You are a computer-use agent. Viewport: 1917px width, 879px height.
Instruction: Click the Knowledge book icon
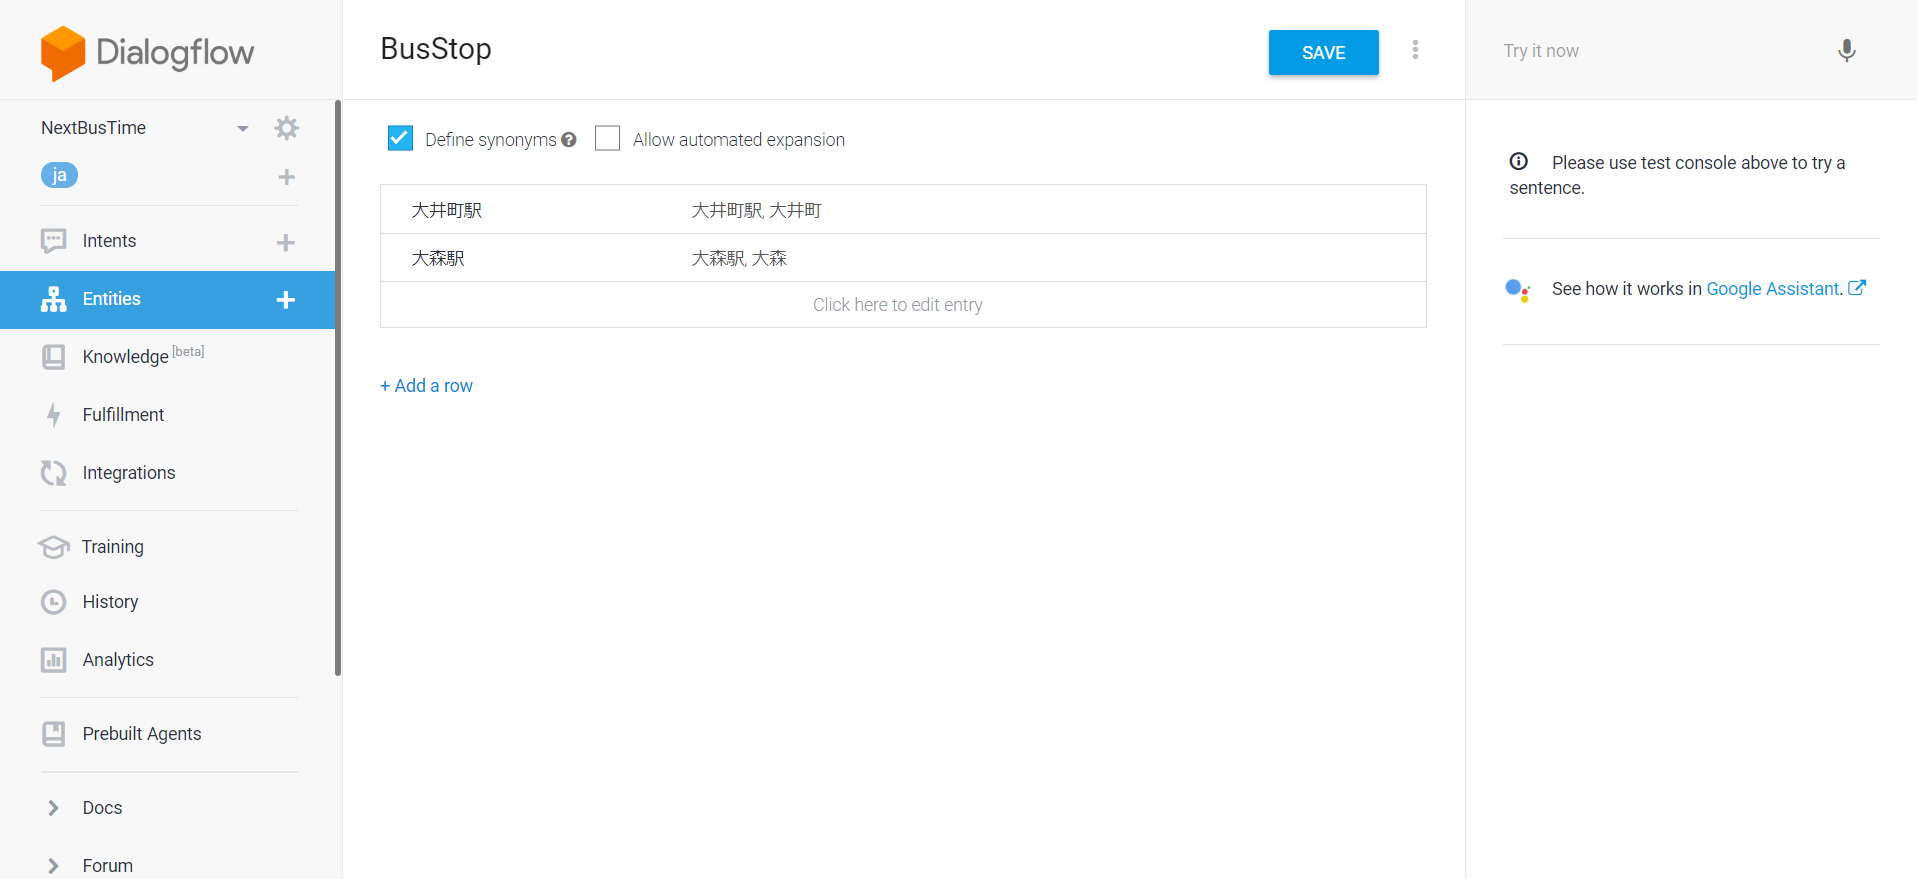pos(54,357)
